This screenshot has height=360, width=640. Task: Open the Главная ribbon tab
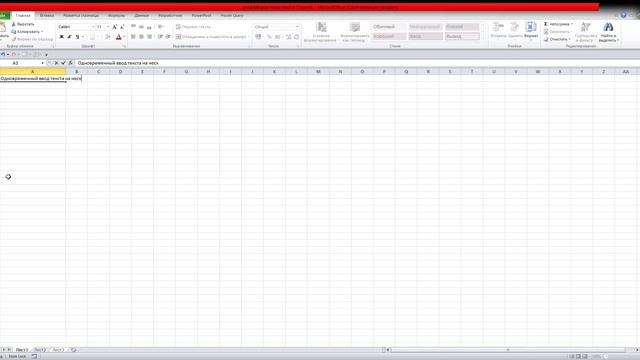[23, 16]
